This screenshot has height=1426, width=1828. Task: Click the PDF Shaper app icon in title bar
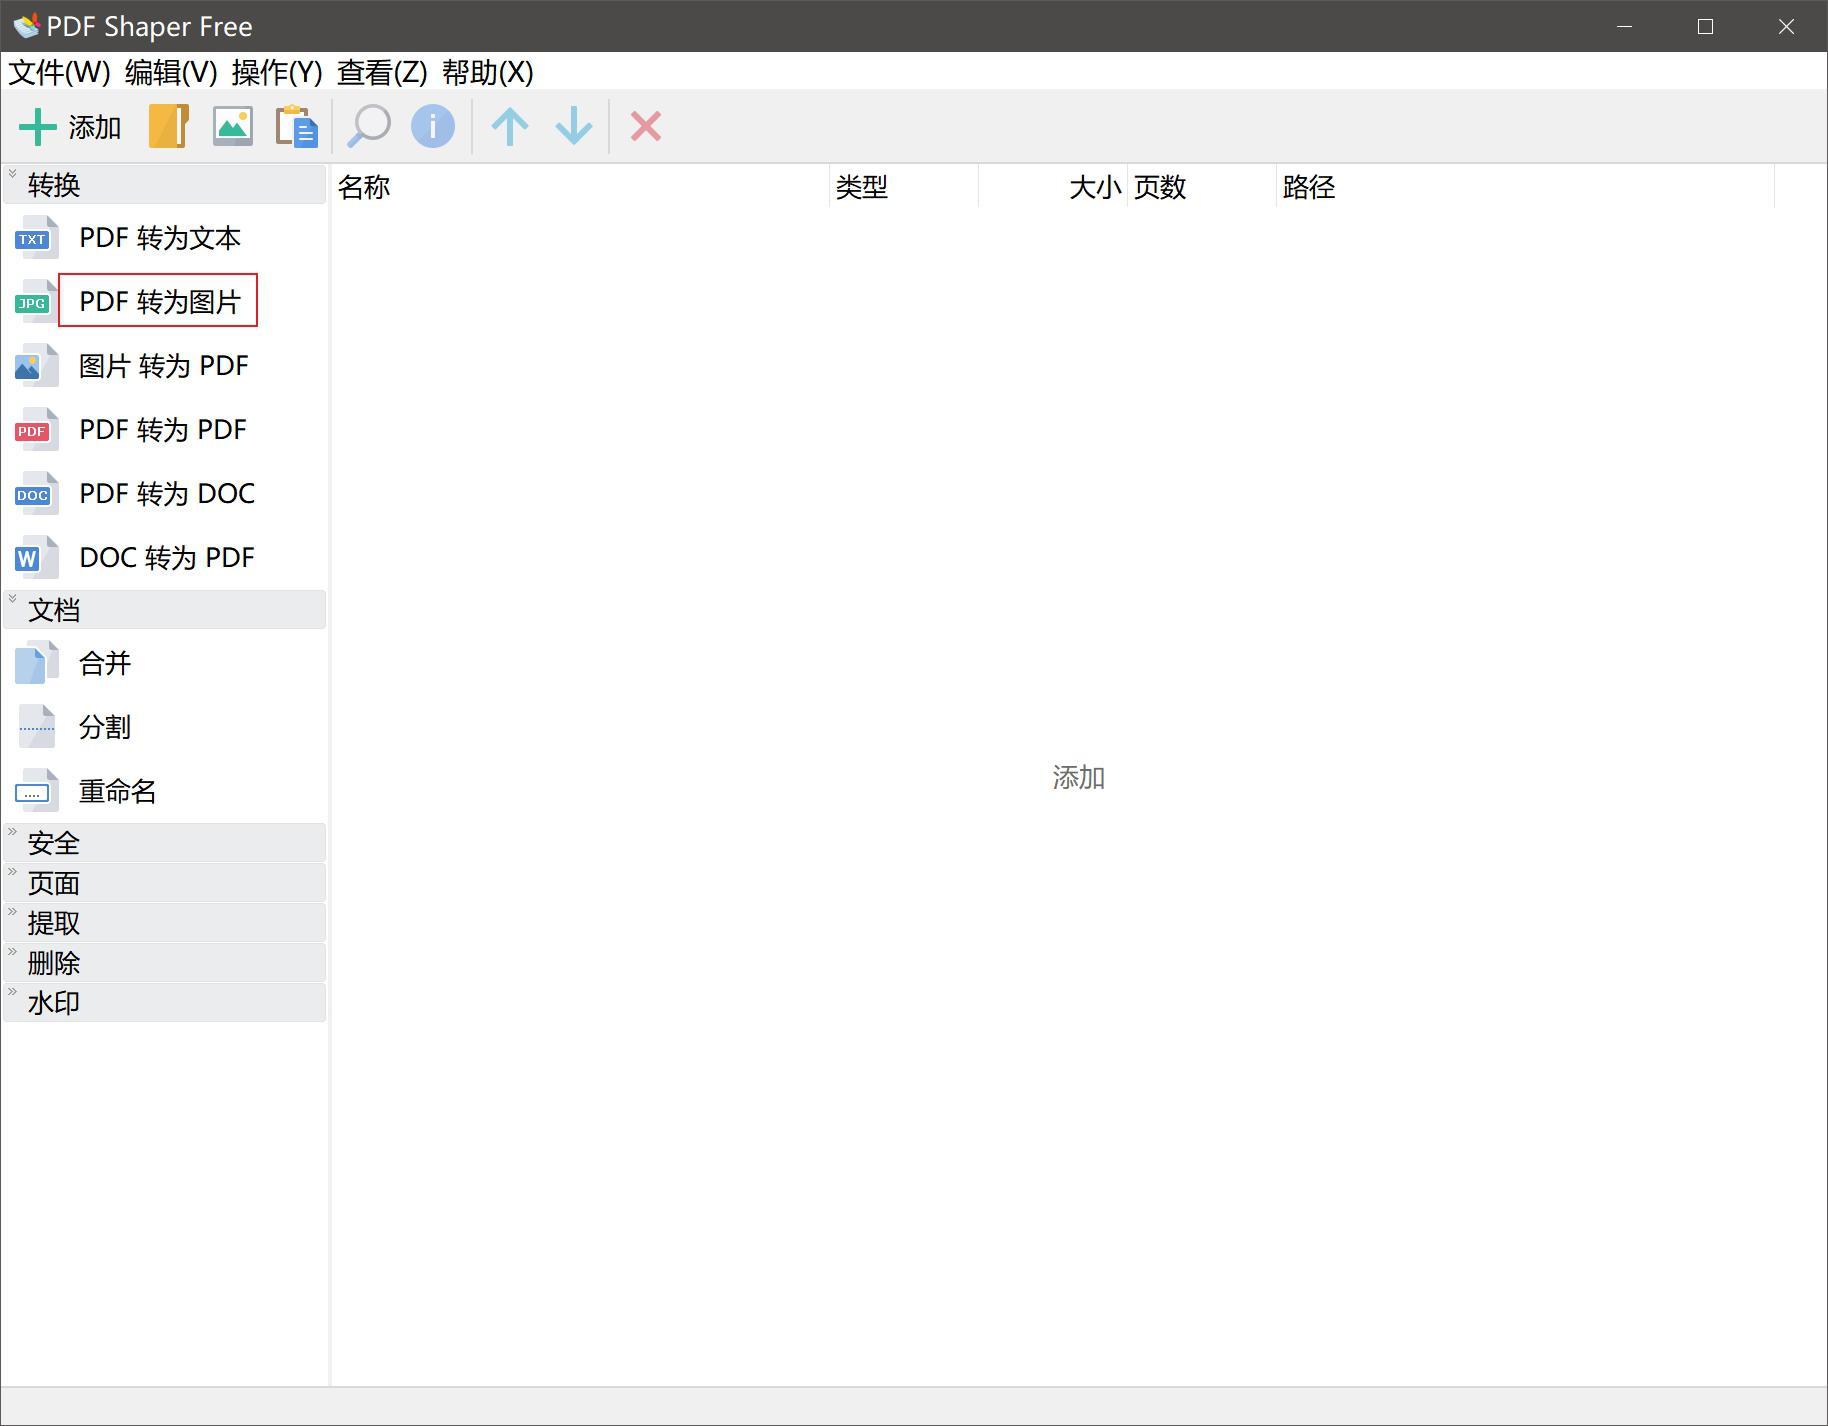pyautogui.click(x=26, y=25)
